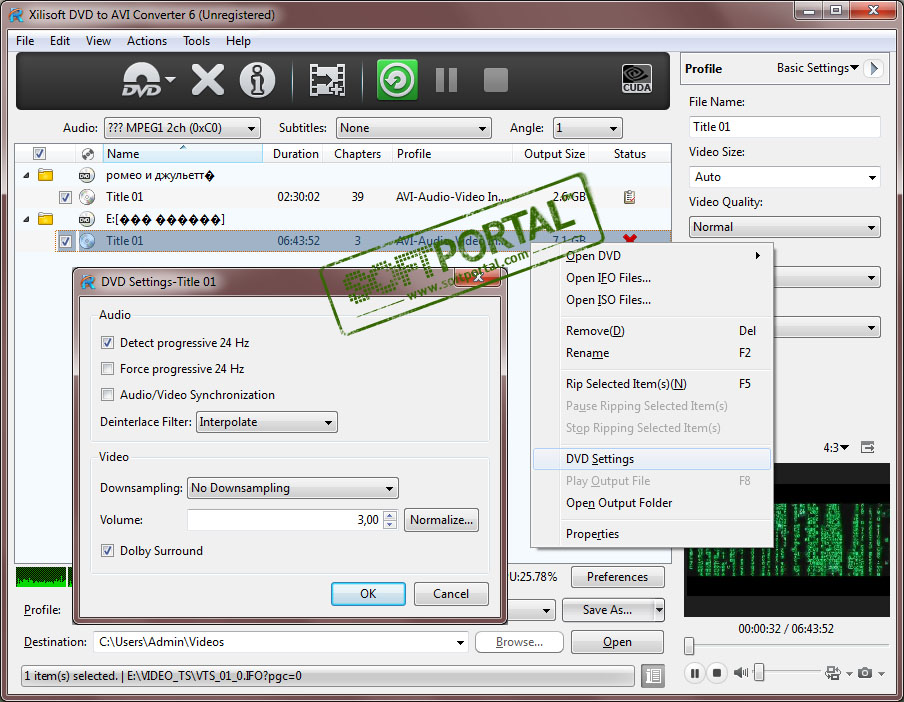The image size is (904, 702).
Task: Open Basic Settings dropdown
Action: [818, 68]
